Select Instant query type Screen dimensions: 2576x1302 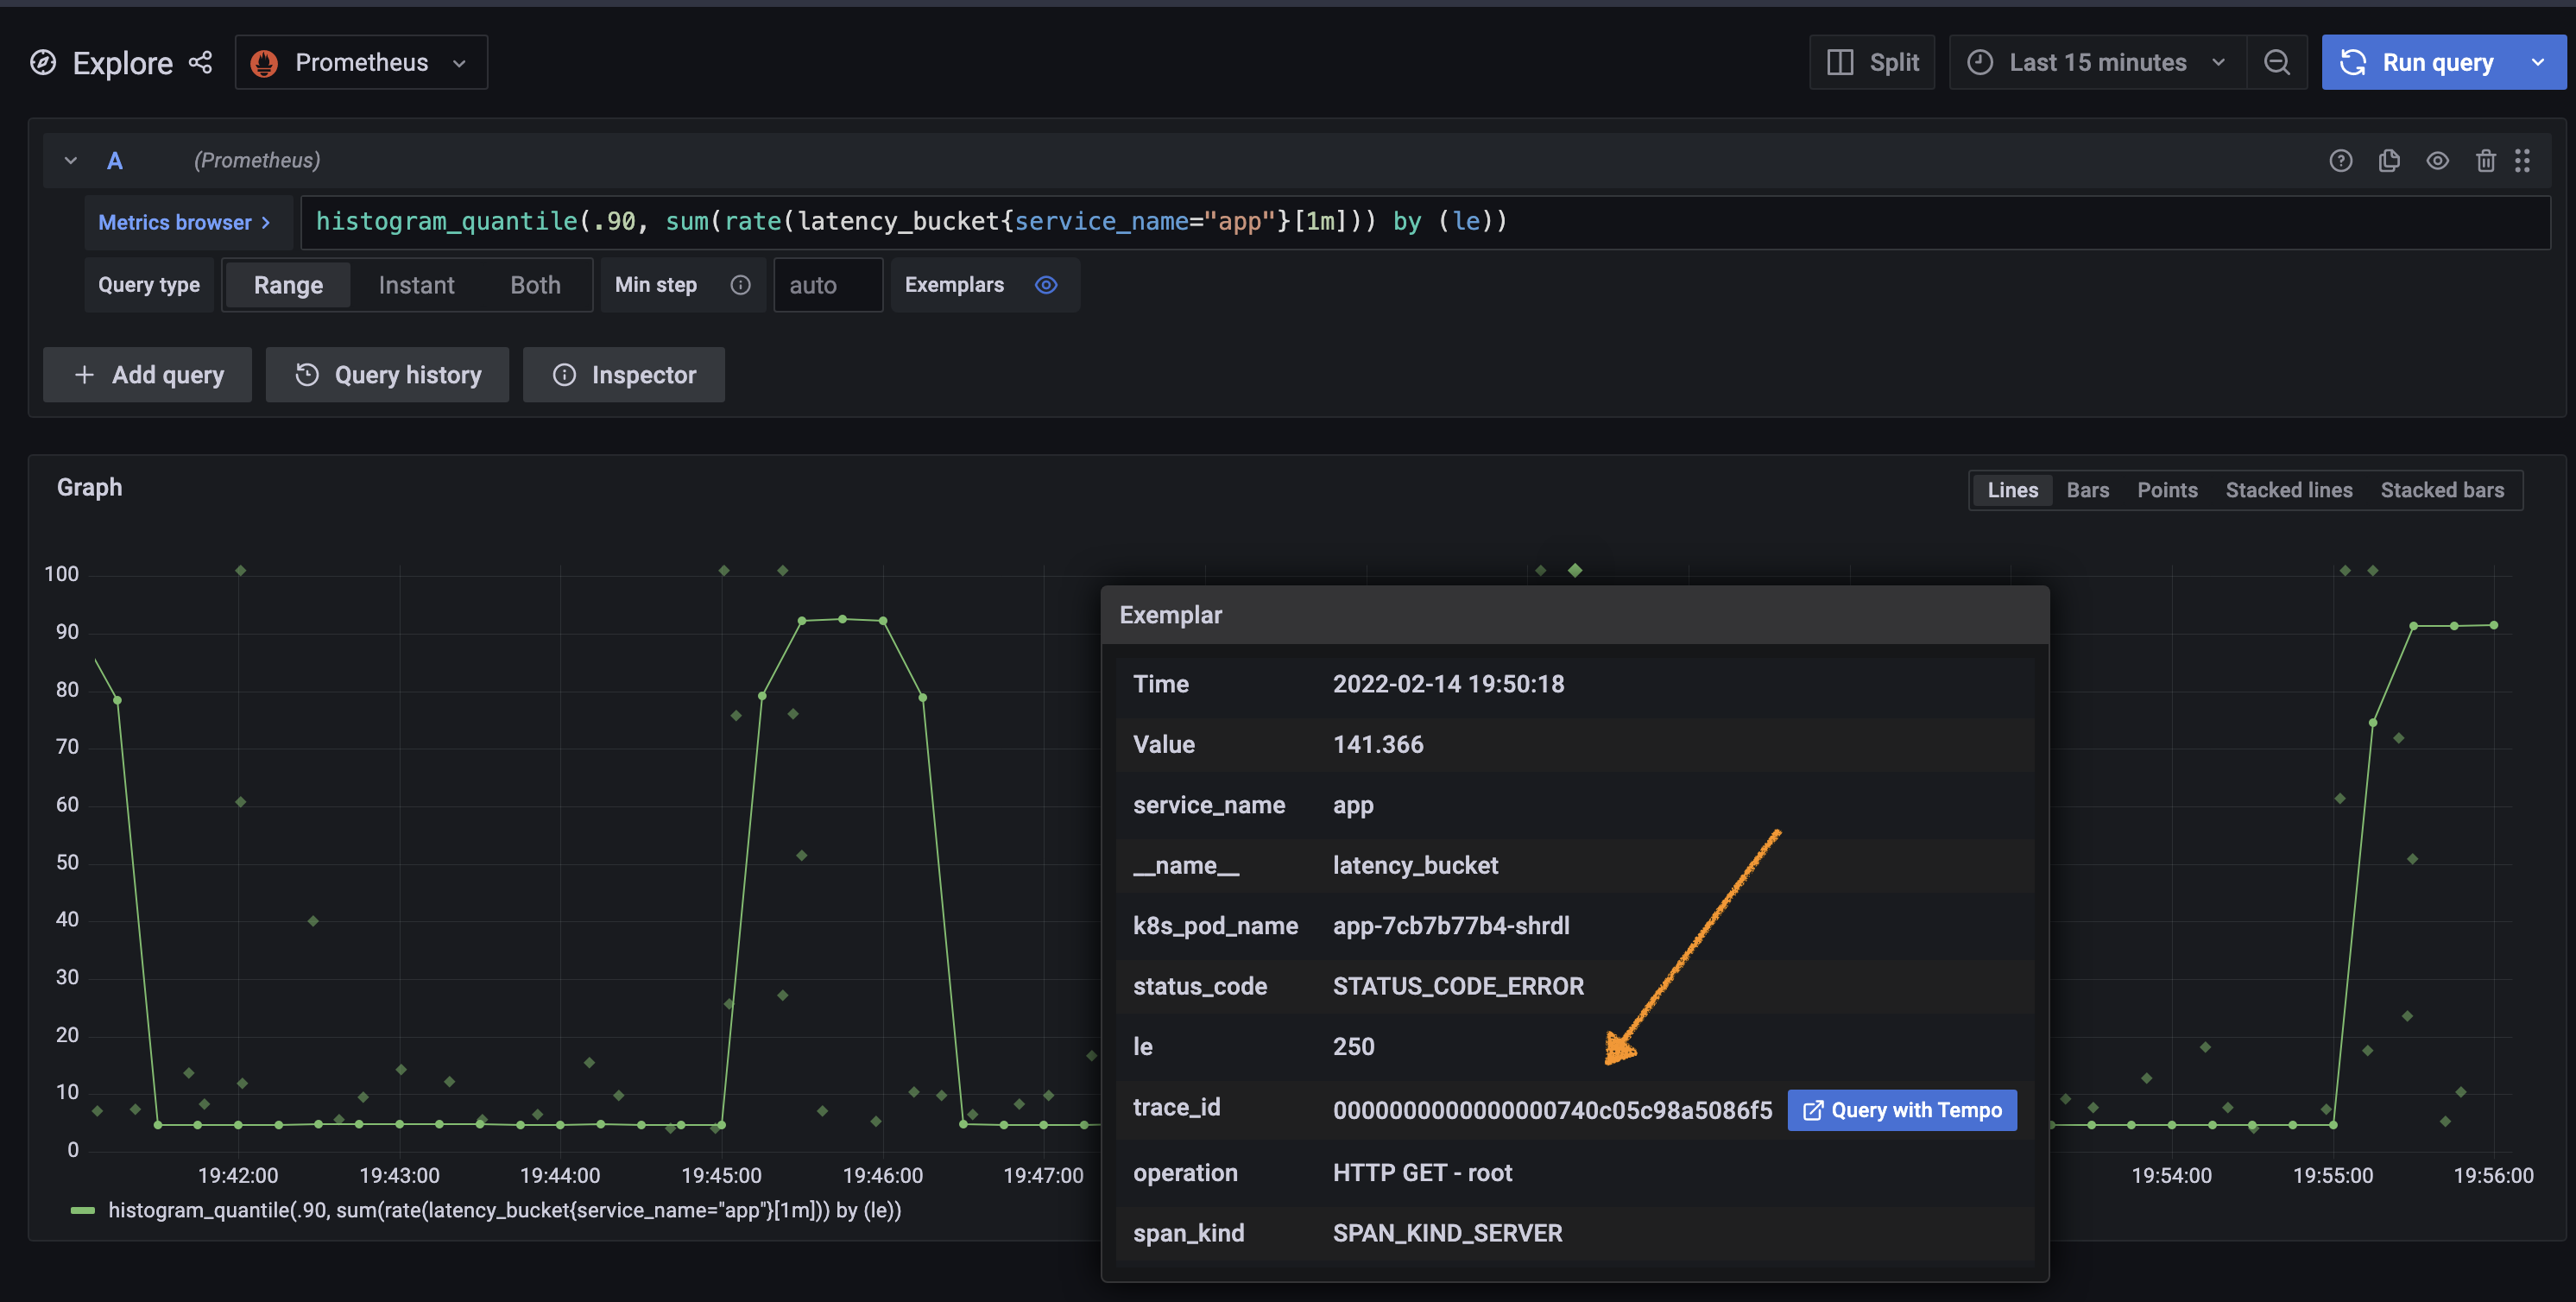pos(416,285)
